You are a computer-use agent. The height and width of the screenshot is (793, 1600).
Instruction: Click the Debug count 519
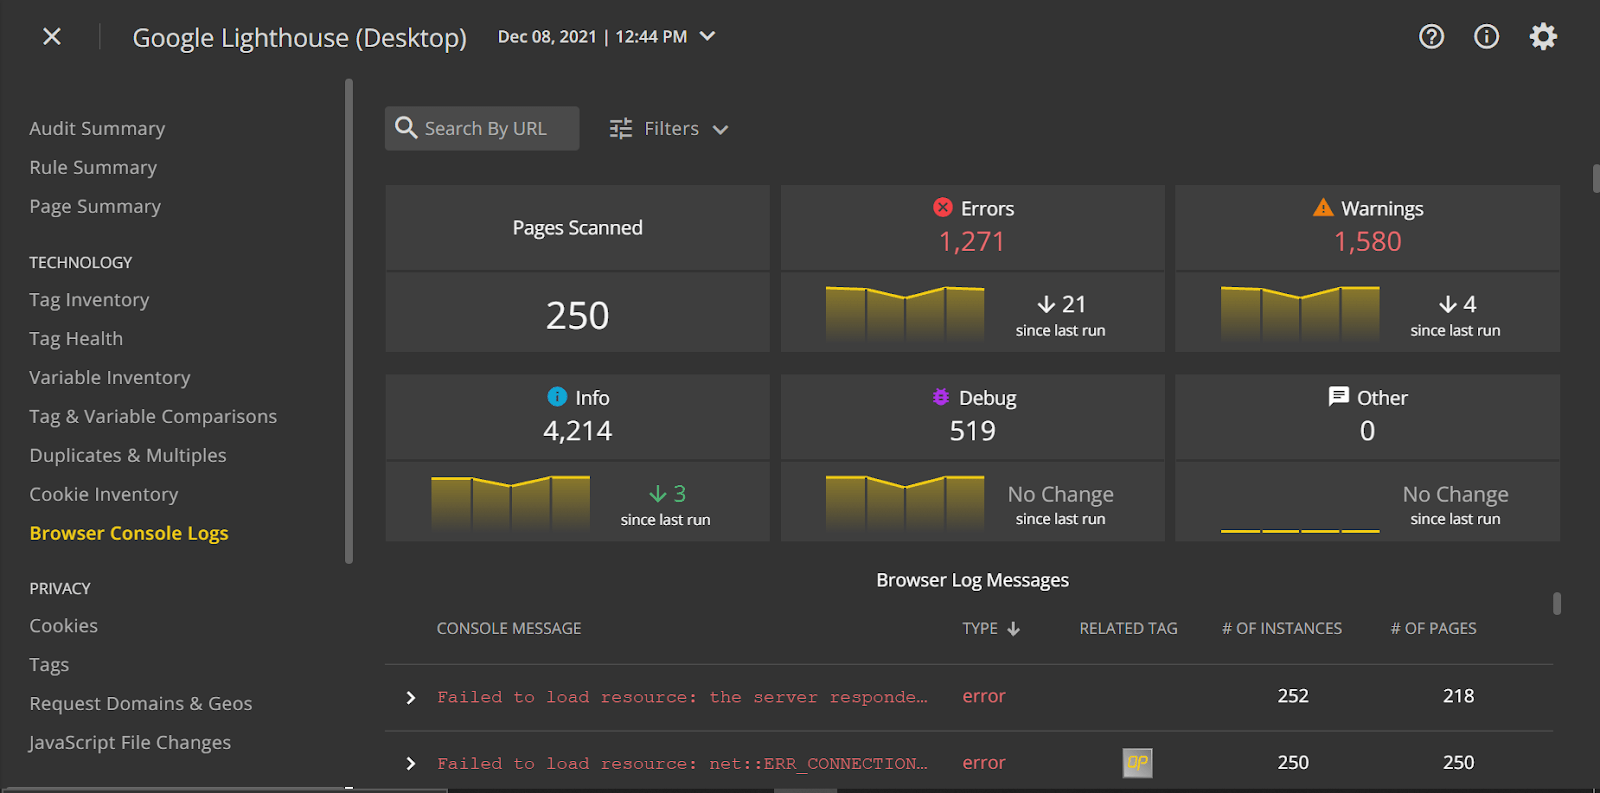pos(972,431)
